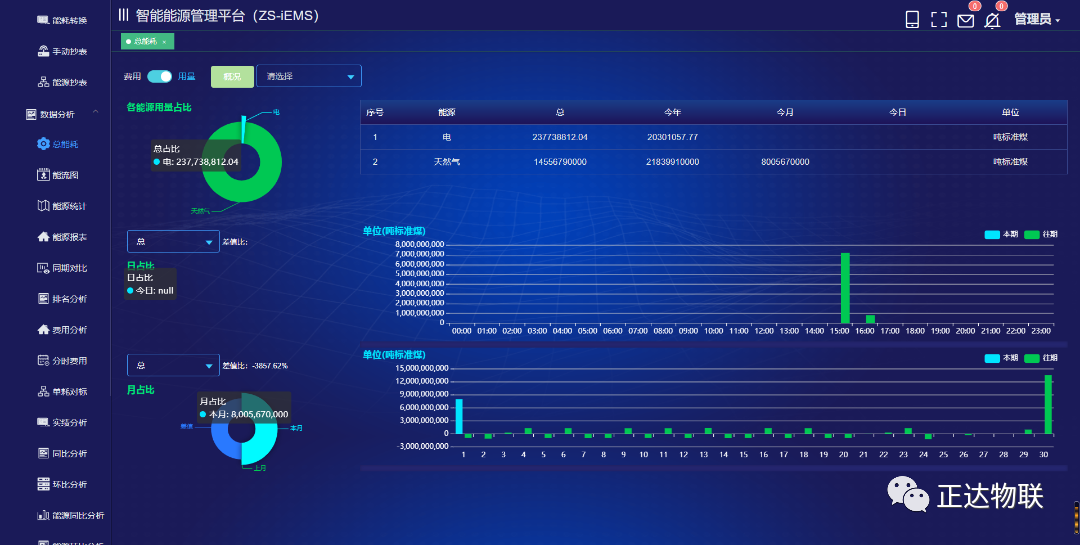The image size is (1080, 545).
Task: Click the 能源报表 home icon
Action: [x=43, y=236]
